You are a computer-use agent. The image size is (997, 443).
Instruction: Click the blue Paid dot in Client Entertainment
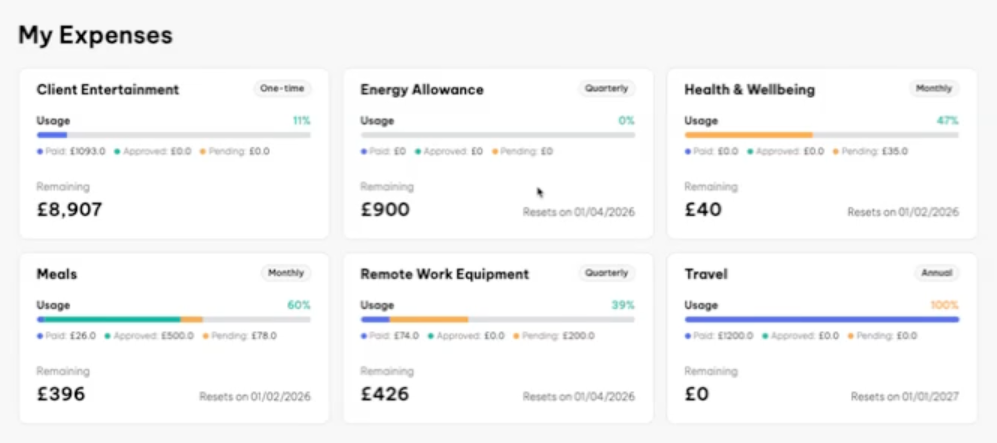(x=39, y=151)
